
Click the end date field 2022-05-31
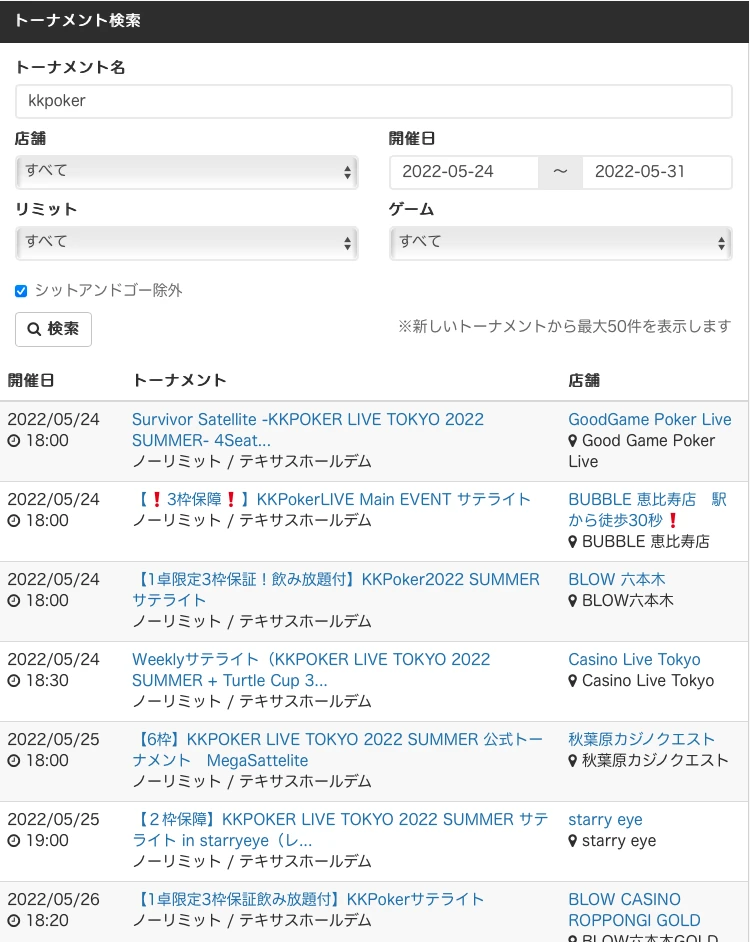(657, 172)
